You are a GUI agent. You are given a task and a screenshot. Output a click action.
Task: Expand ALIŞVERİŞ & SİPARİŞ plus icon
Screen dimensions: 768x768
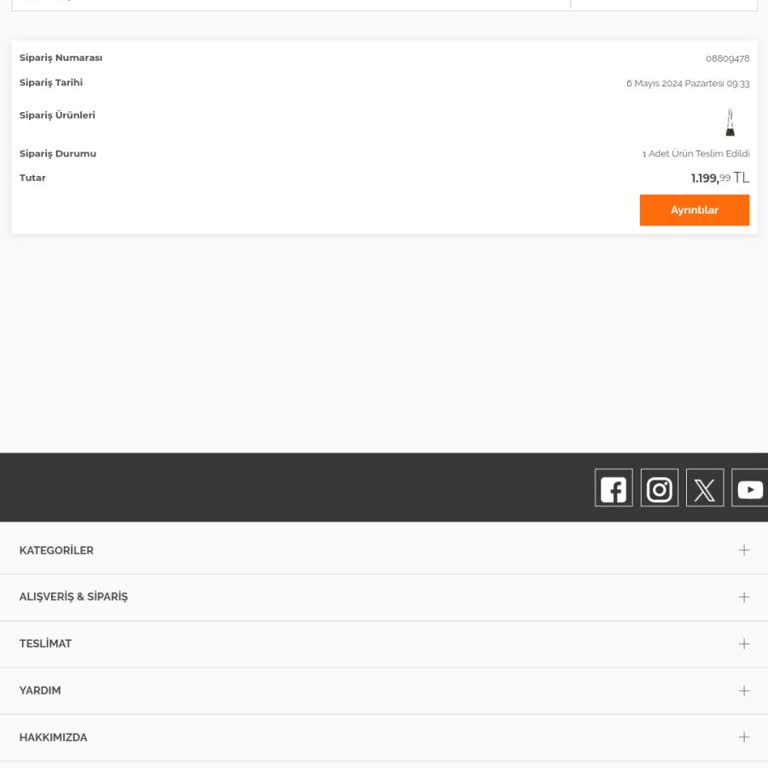744,597
